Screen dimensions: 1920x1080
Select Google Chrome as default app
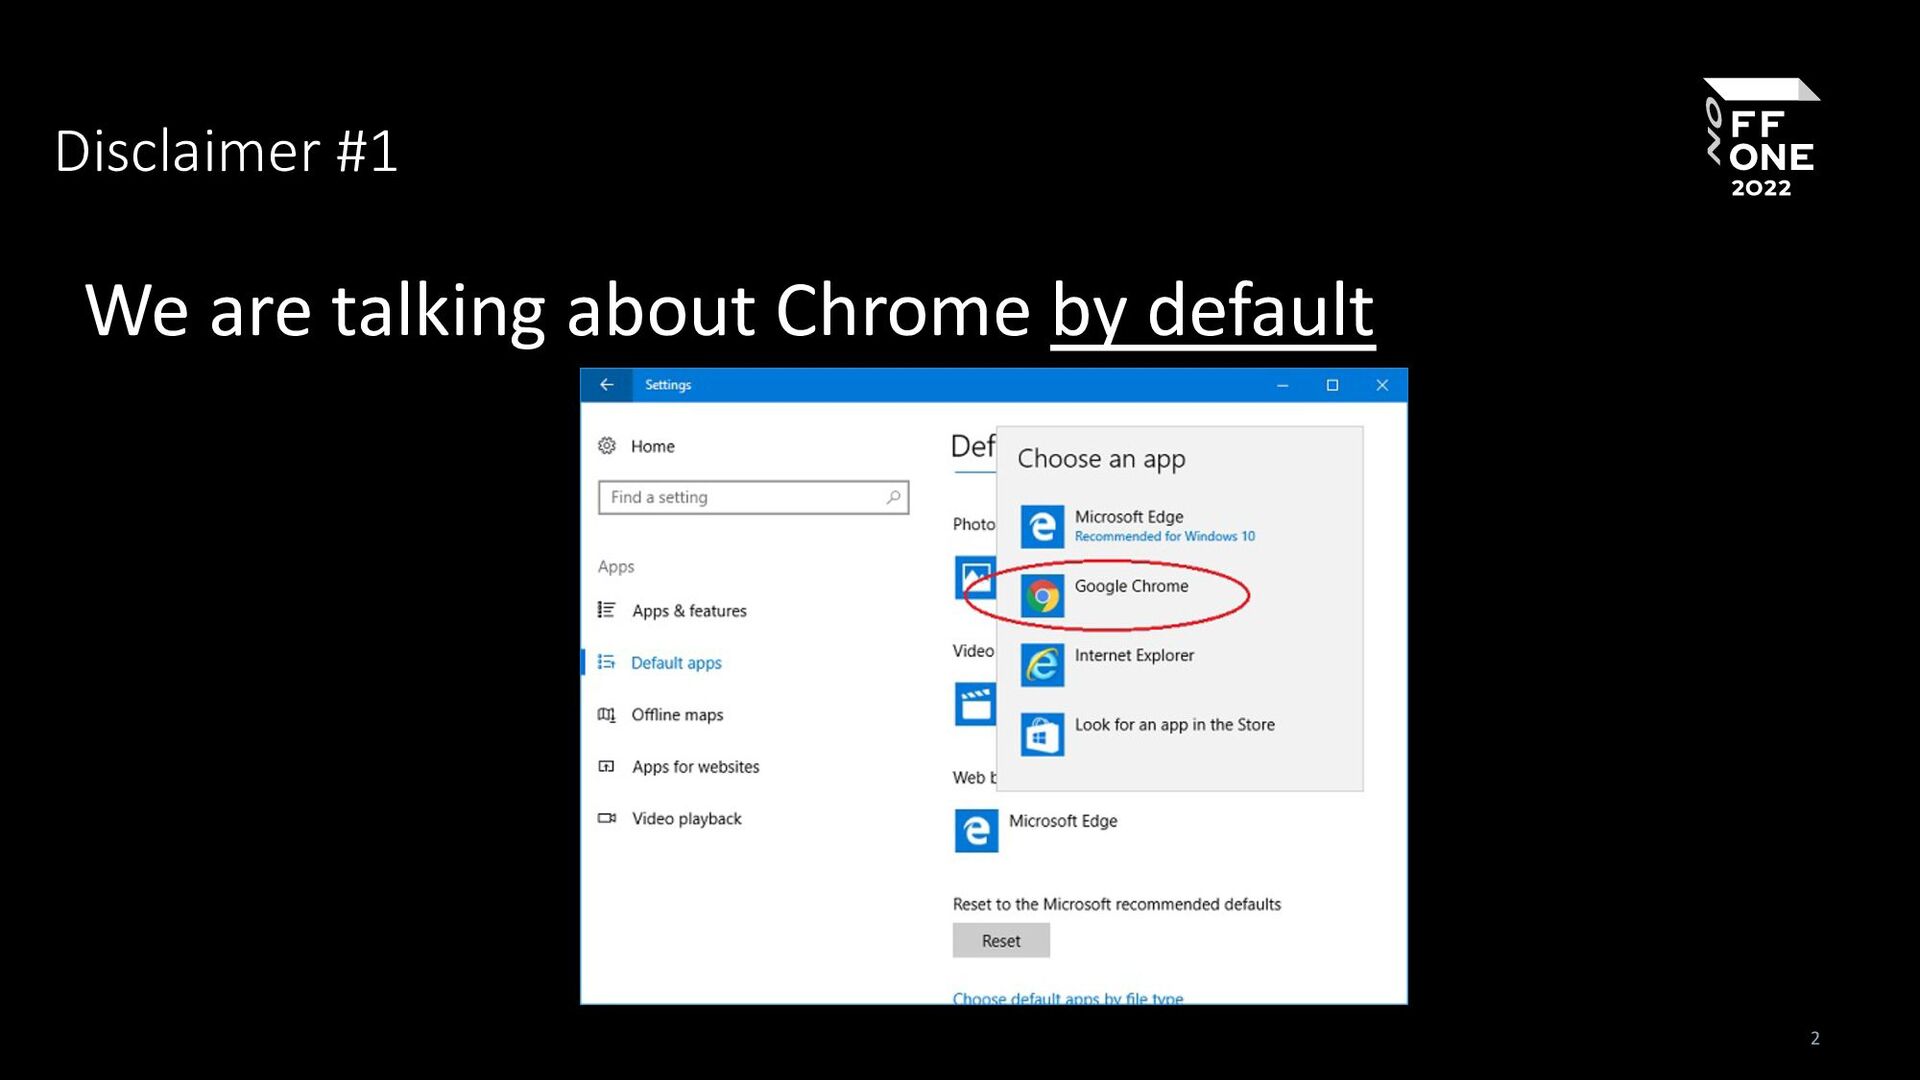[1131, 586]
